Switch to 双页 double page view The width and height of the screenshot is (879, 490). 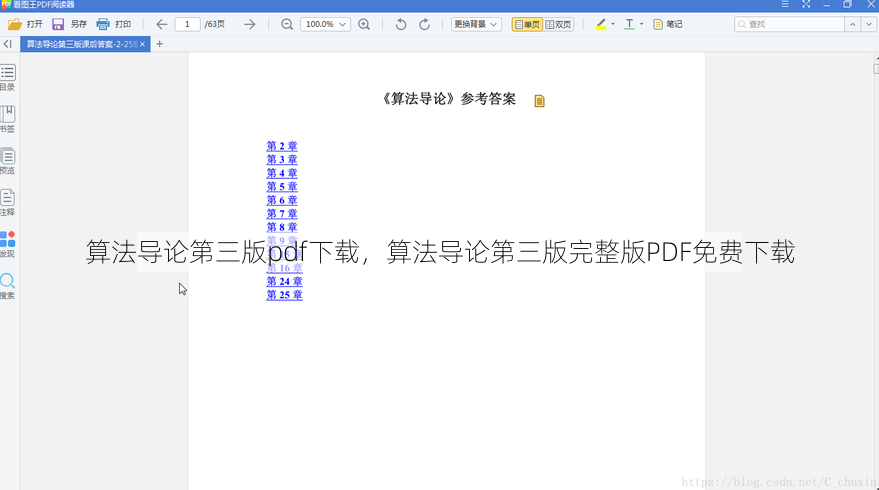pos(558,24)
